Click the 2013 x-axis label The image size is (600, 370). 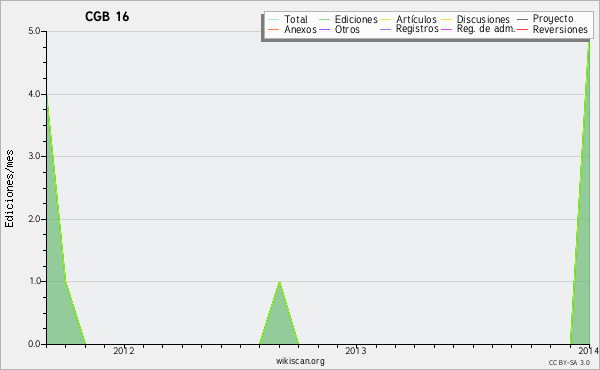click(x=355, y=351)
